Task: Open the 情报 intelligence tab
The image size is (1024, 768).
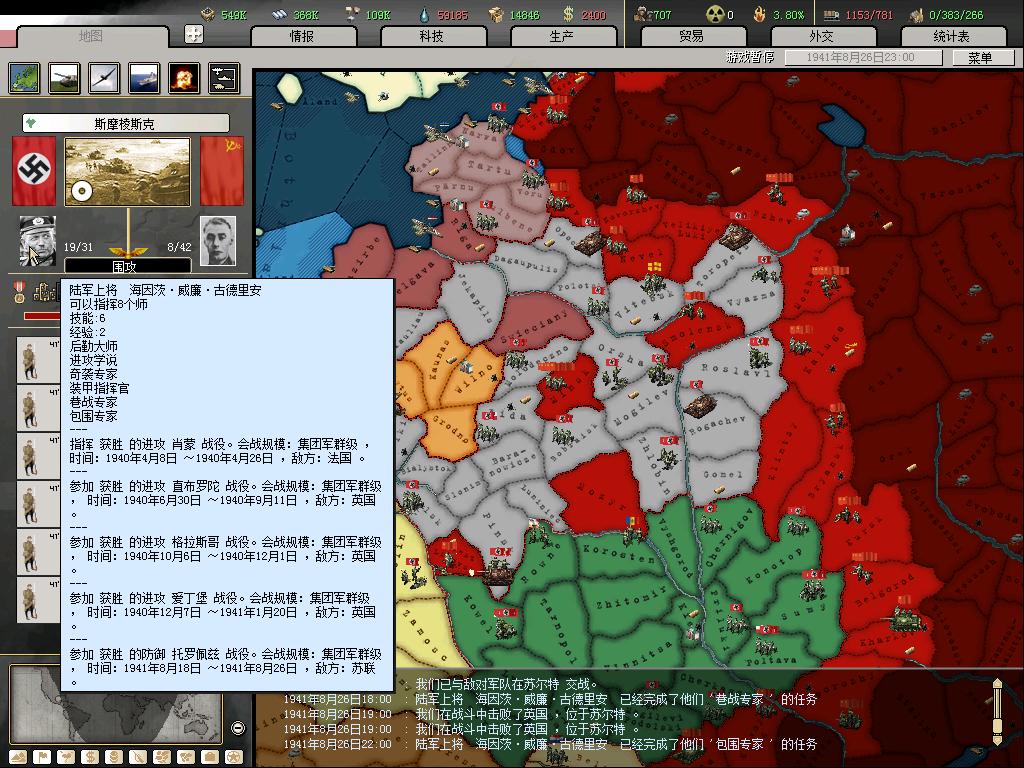Action: click(x=302, y=36)
